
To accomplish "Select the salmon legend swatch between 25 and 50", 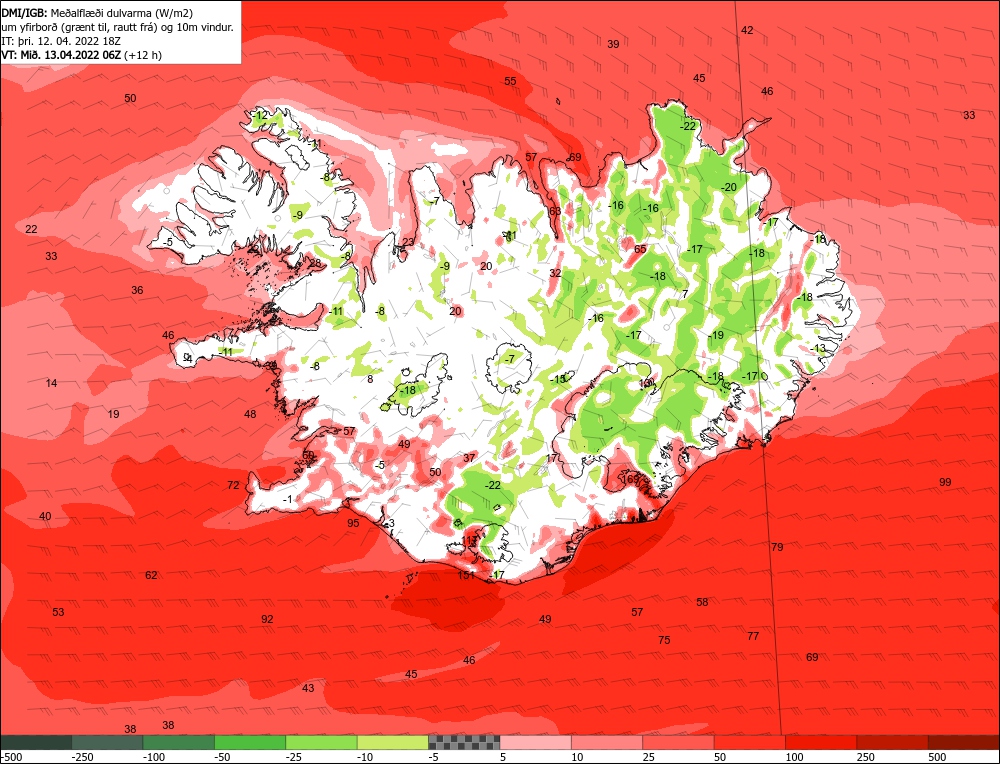I will coord(679,742).
